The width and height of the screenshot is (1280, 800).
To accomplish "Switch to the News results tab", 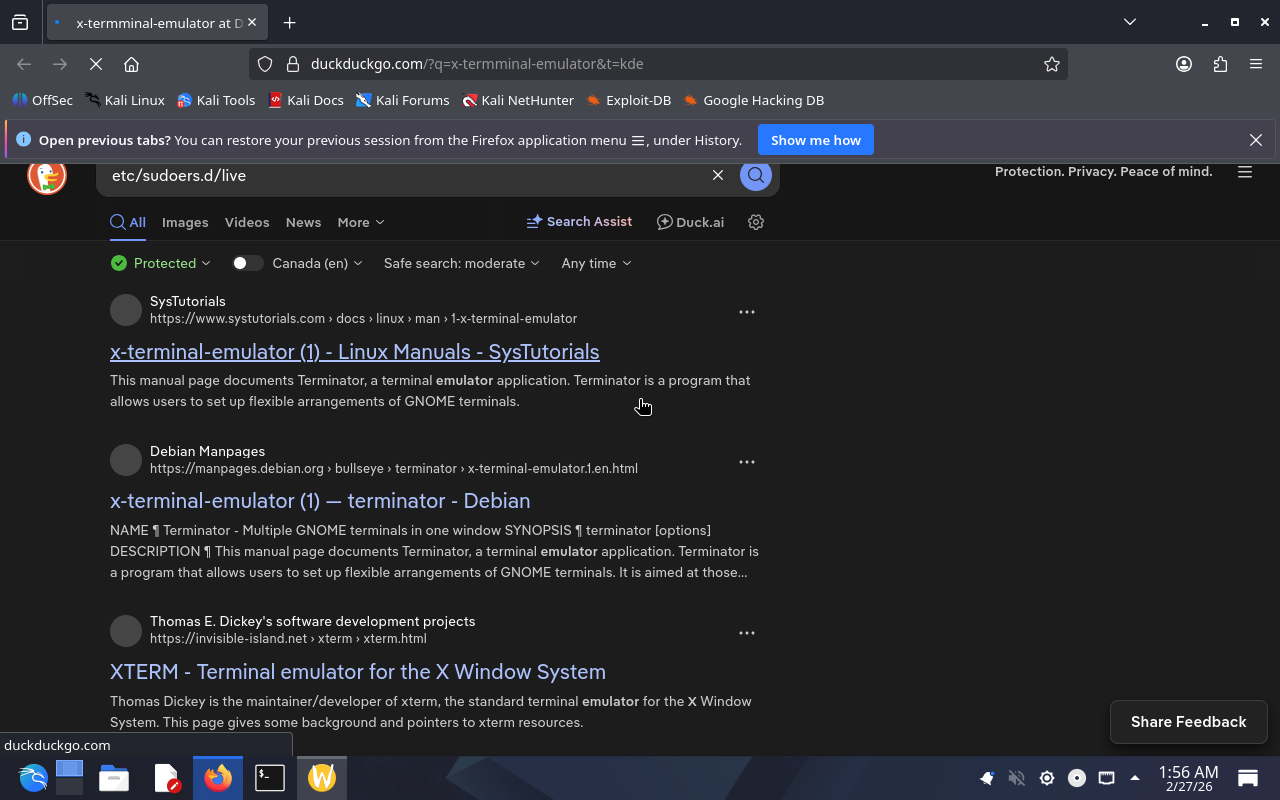I will click(303, 222).
